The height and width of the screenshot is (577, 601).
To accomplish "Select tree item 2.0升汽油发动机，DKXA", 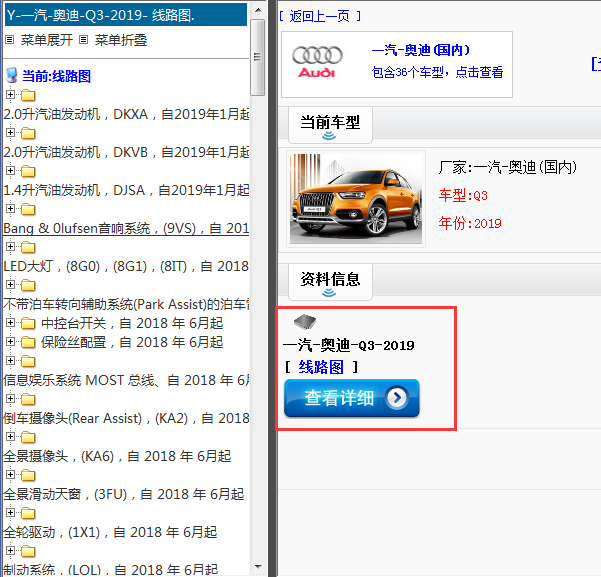I will 126,114.
